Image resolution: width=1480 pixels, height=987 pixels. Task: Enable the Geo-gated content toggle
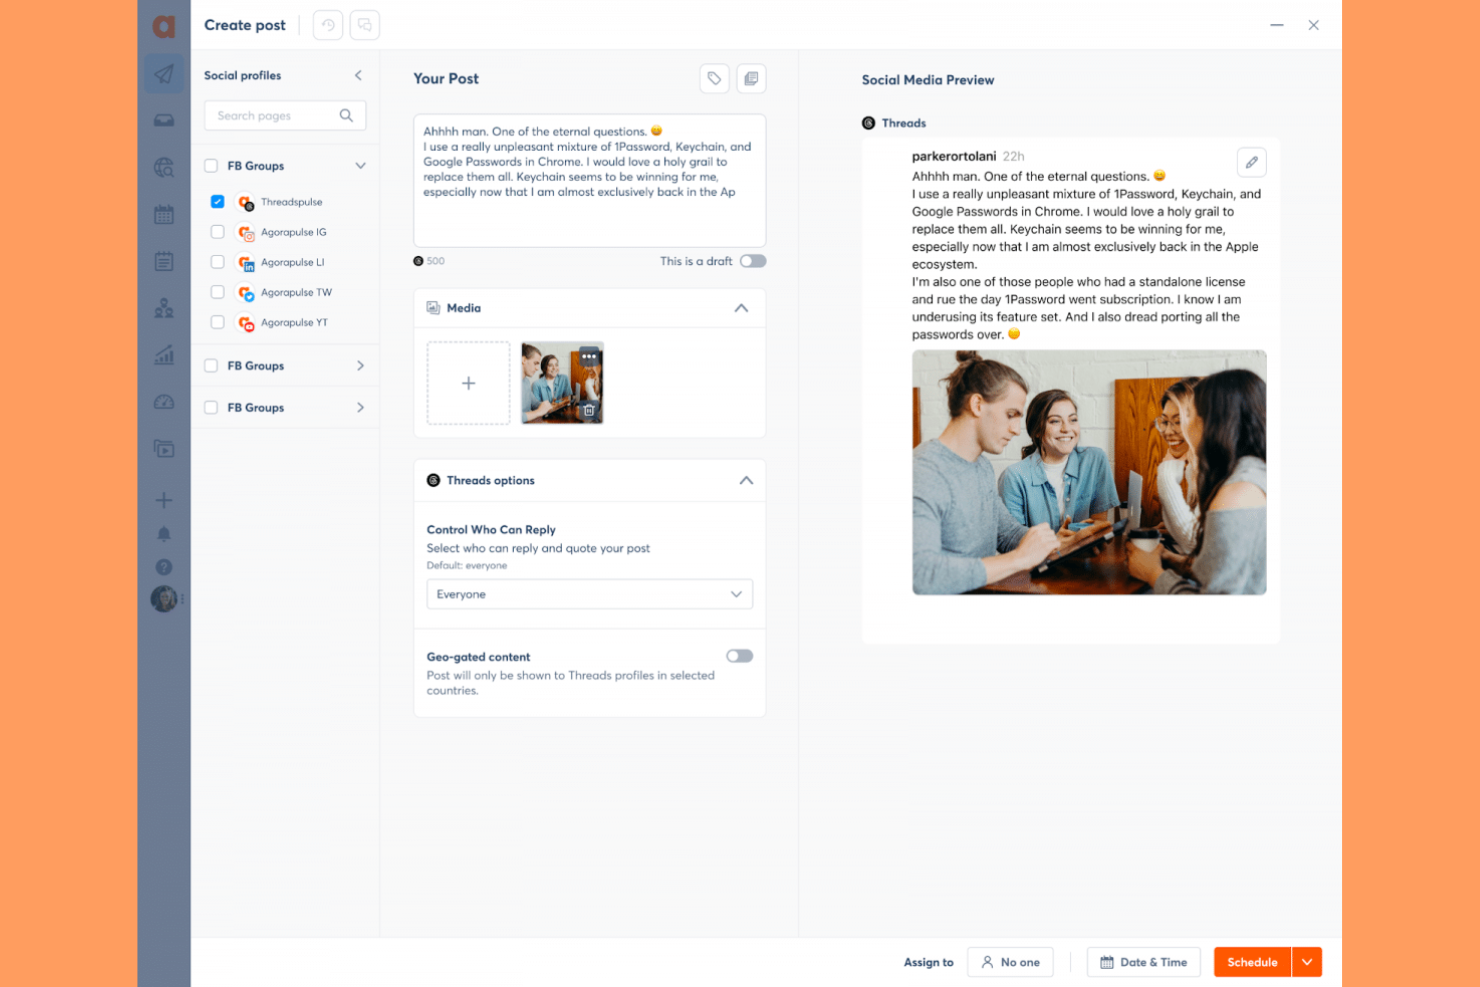pos(739,655)
